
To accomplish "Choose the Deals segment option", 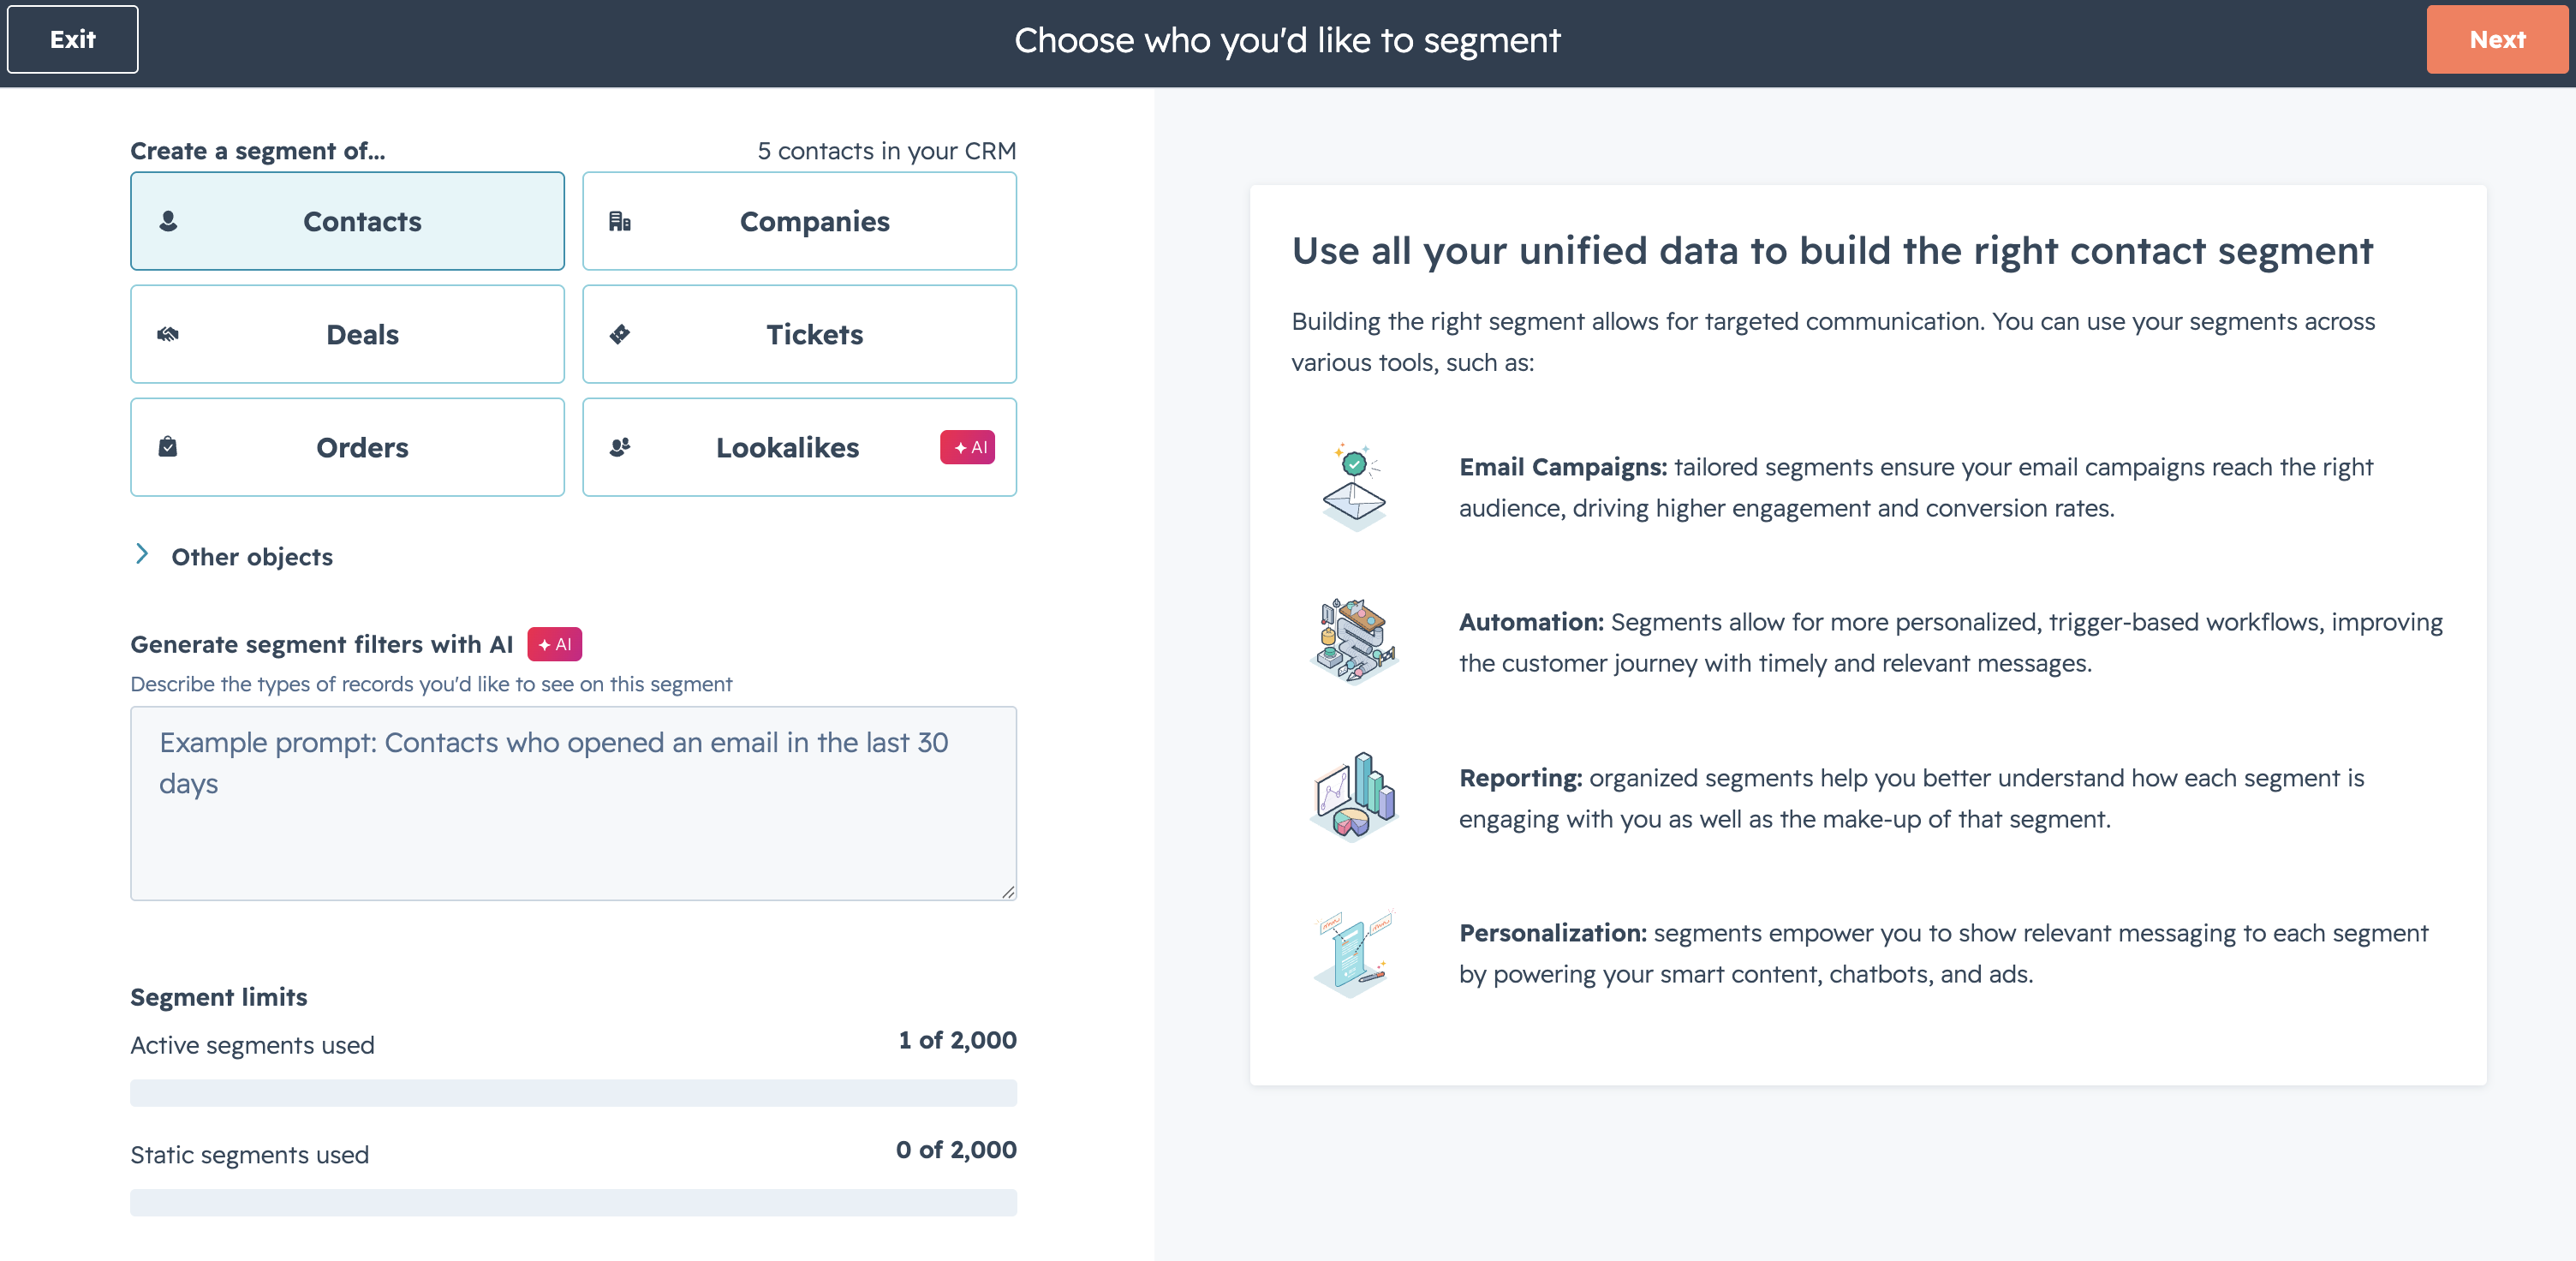I will 347,334.
